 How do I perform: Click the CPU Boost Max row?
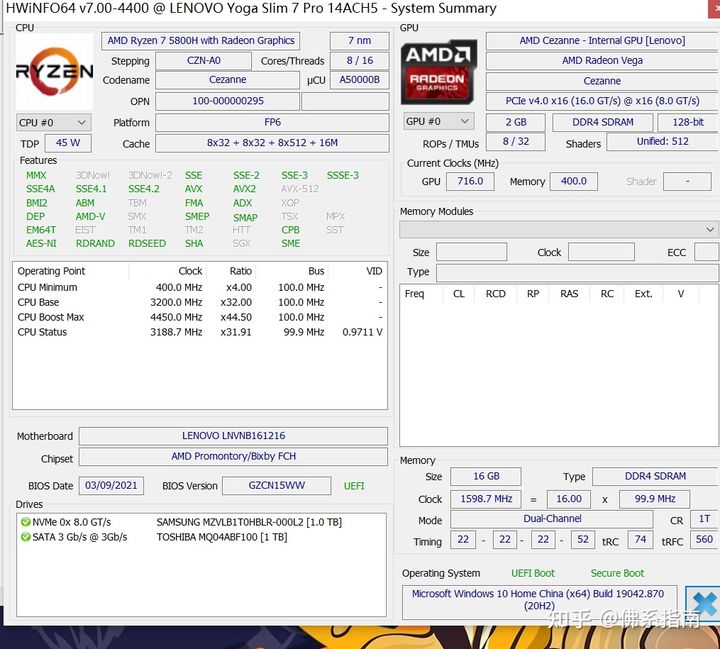click(200, 317)
